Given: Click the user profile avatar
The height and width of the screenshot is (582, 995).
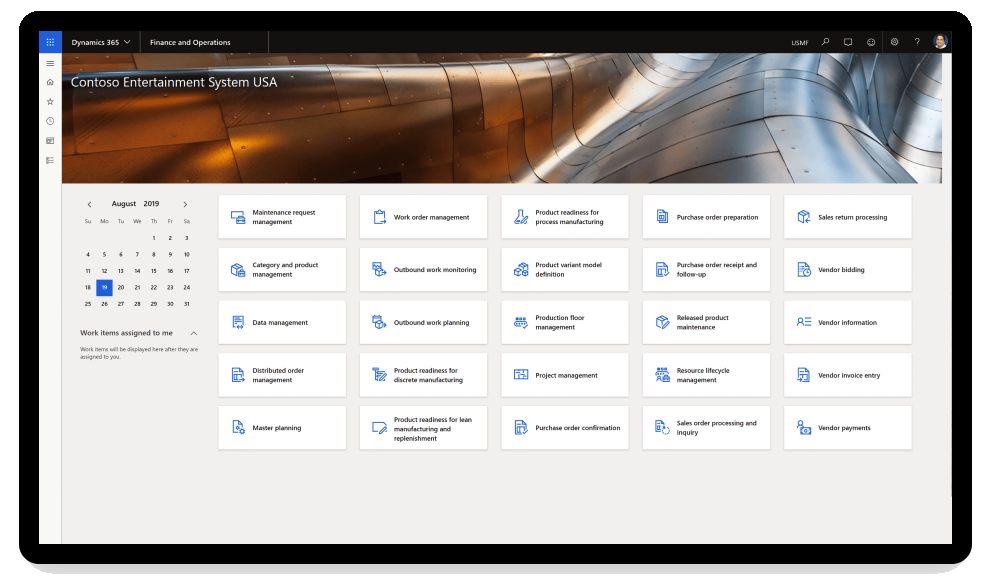Looking at the screenshot, I should point(940,42).
